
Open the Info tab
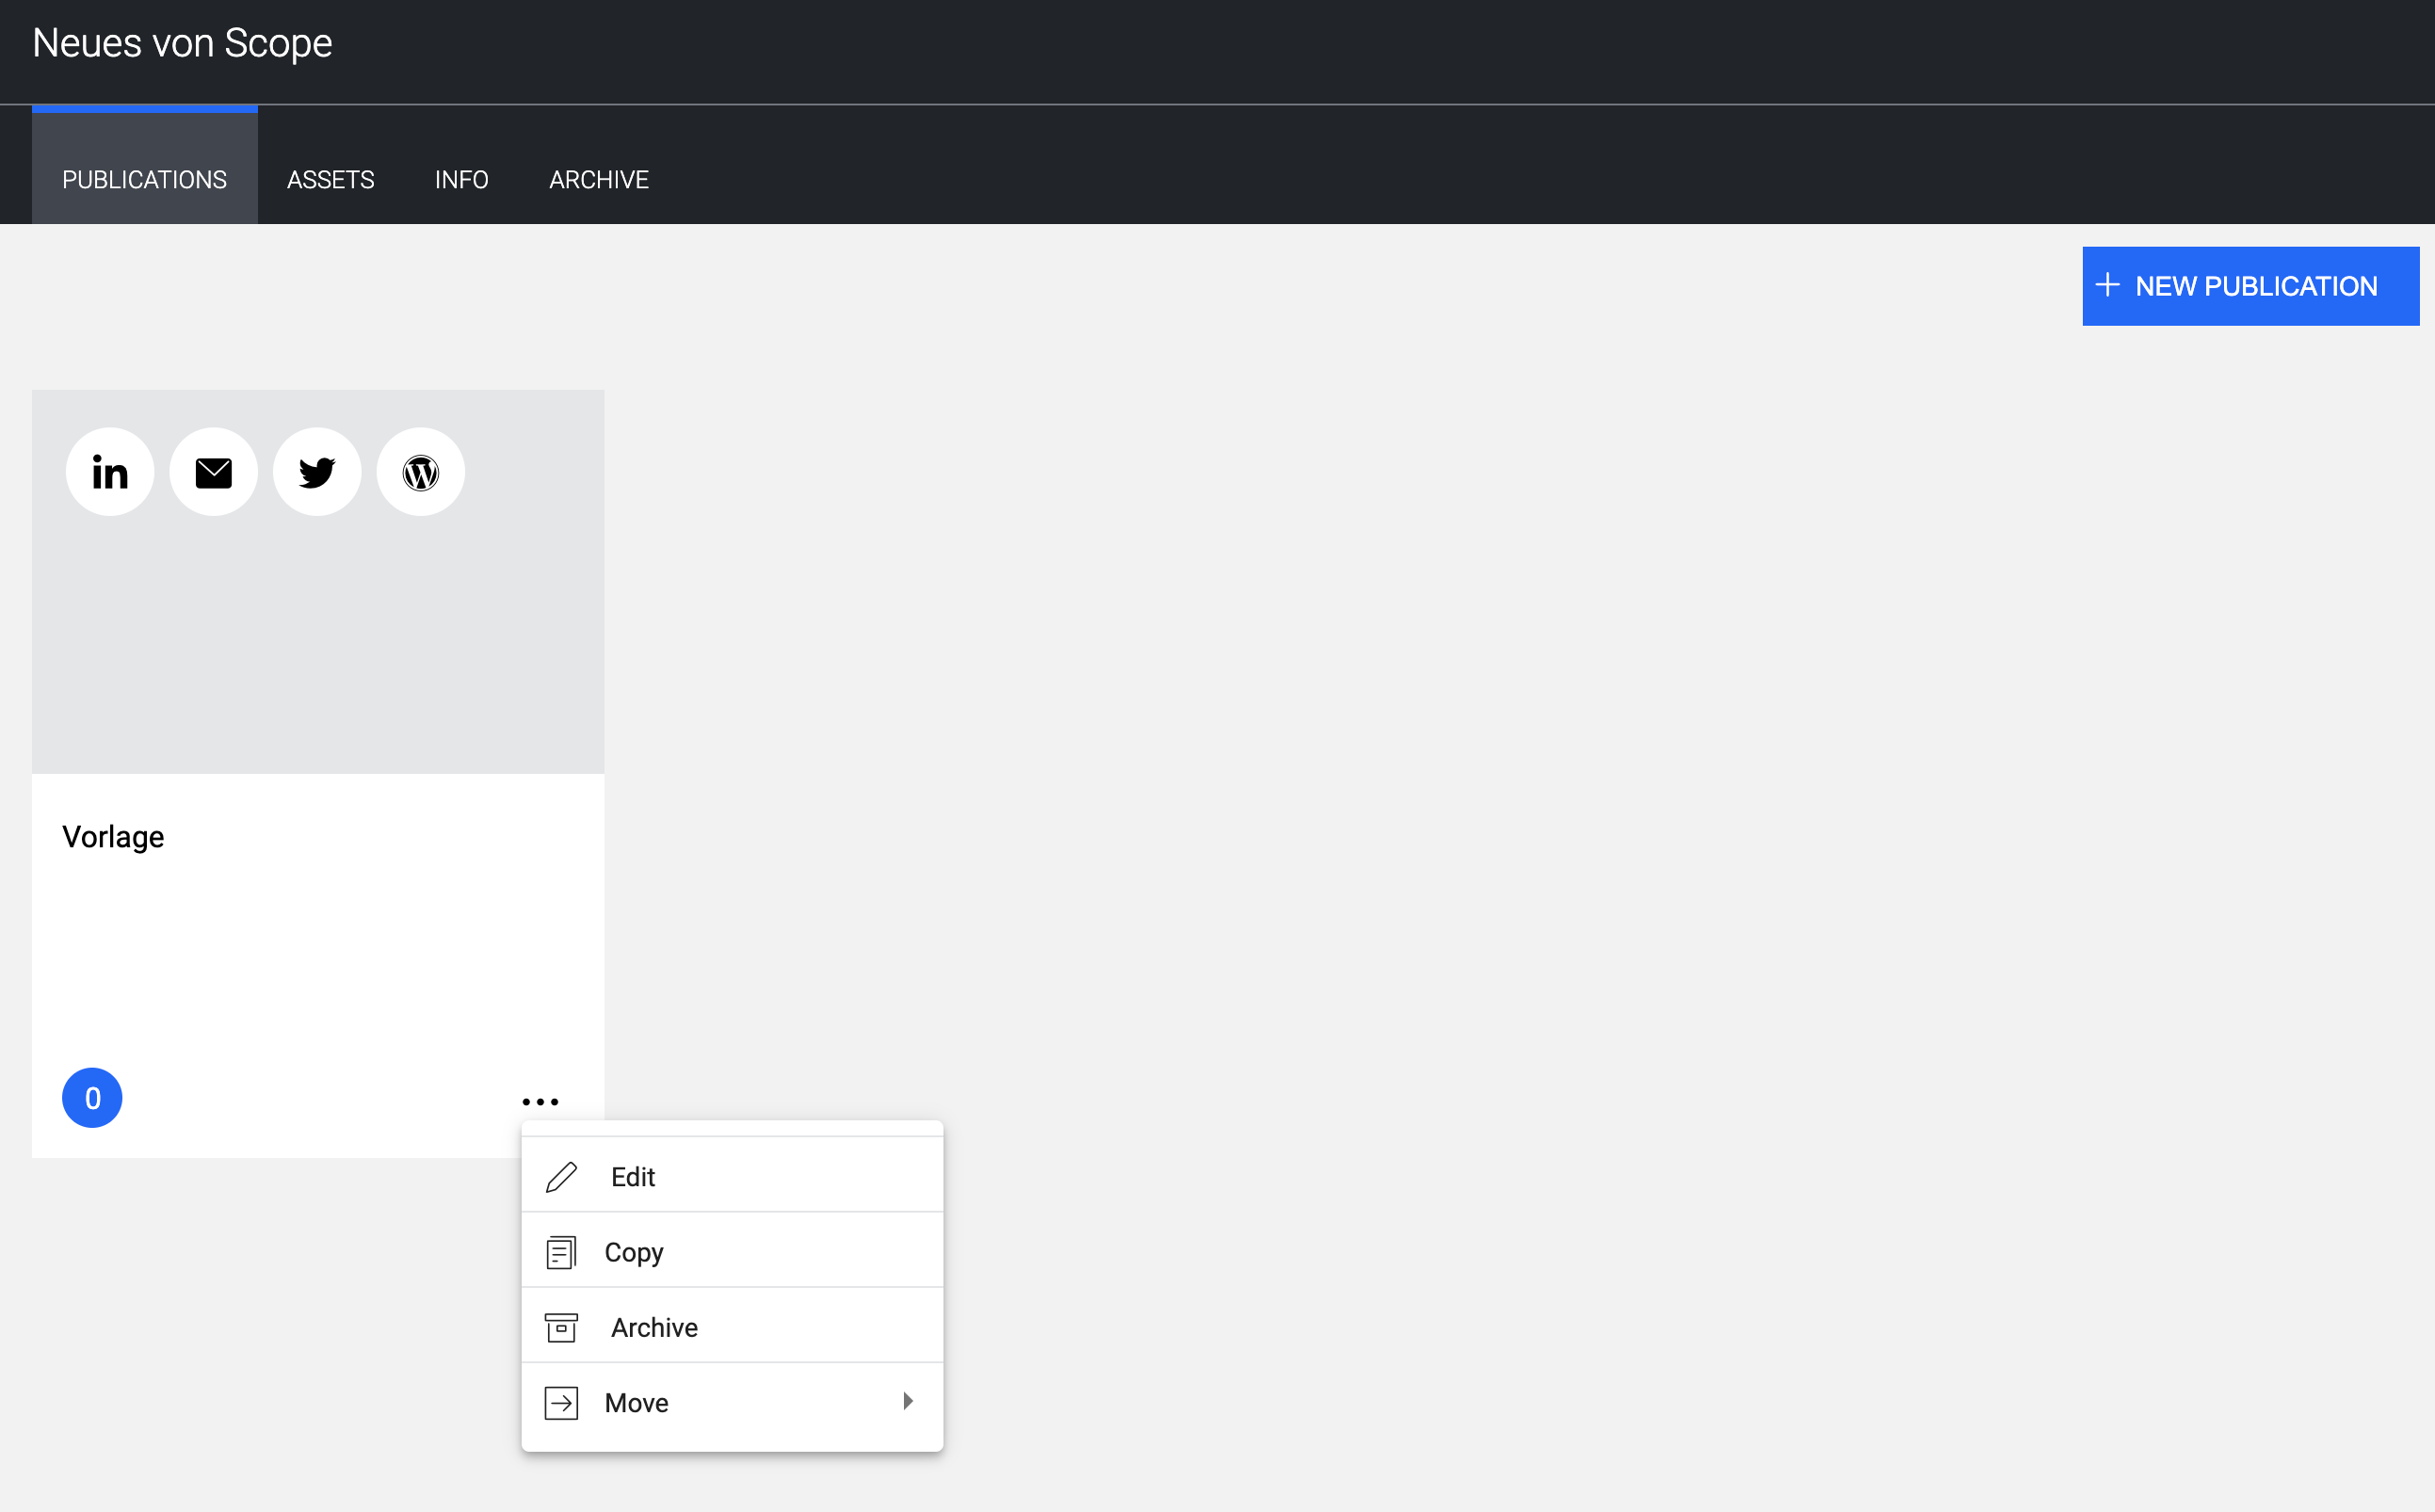461,180
